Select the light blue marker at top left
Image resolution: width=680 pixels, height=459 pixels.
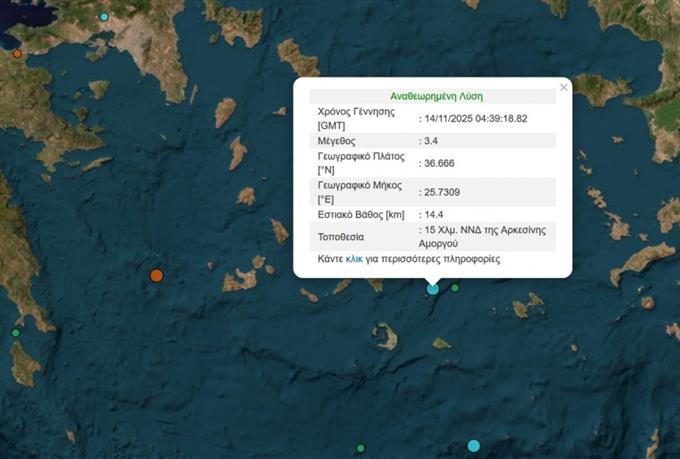[x=104, y=17]
